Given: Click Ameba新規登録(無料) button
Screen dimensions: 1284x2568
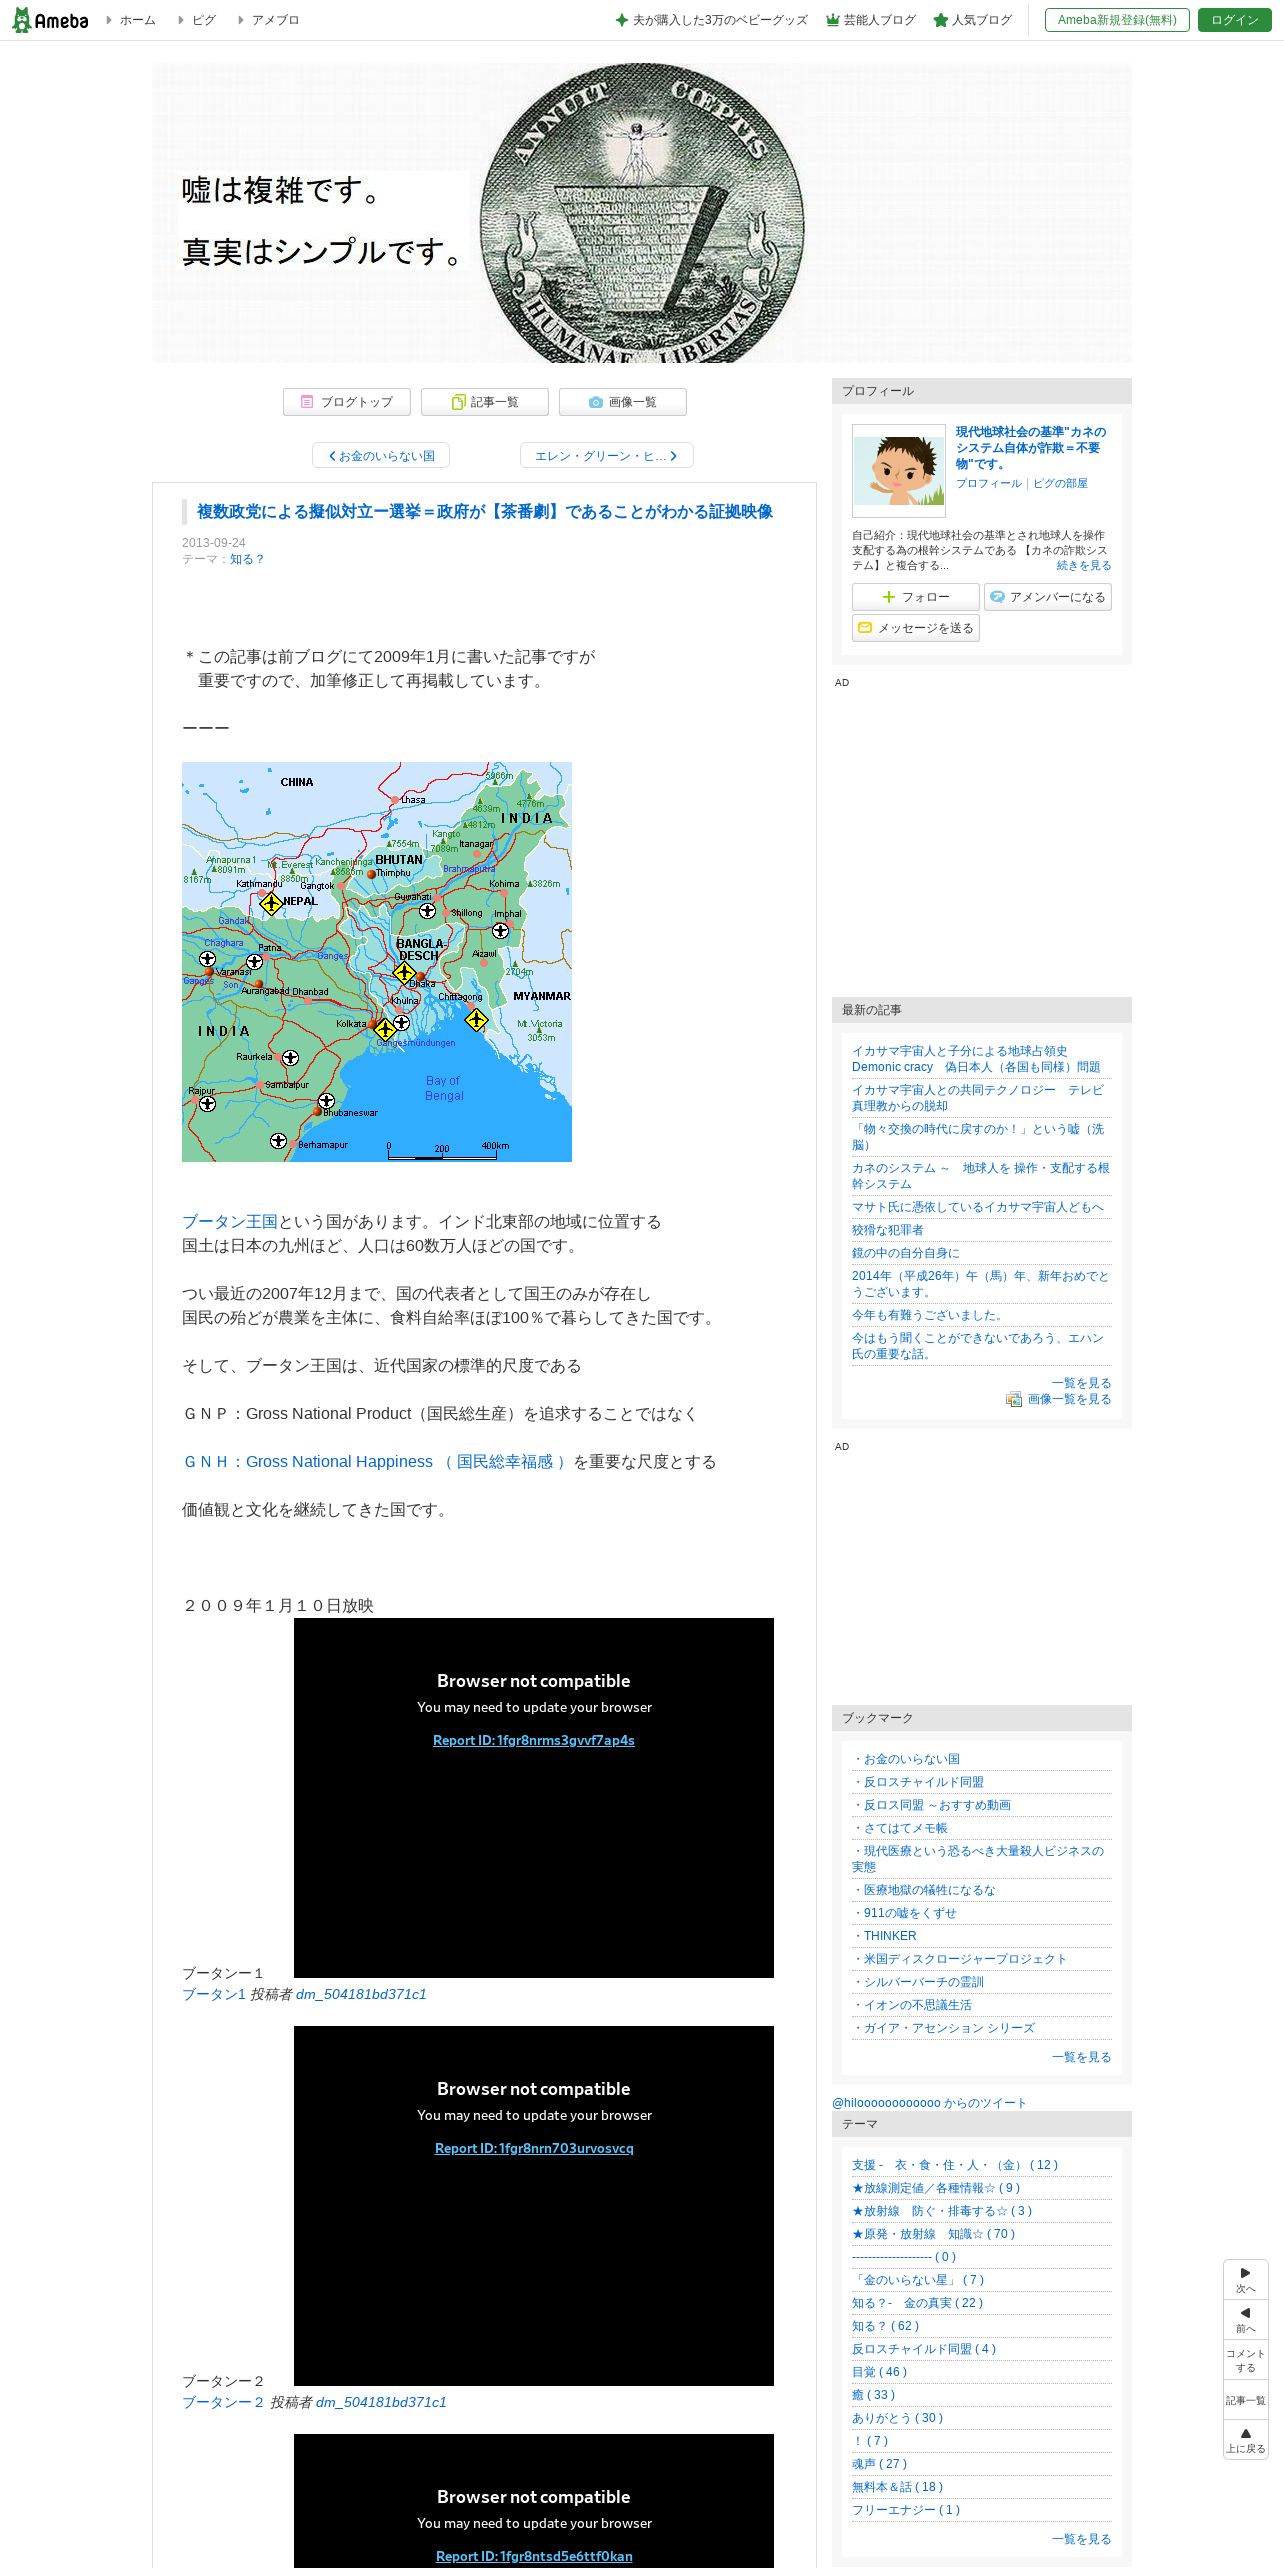Looking at the screenshot, I should click(x=1117, y=20).
